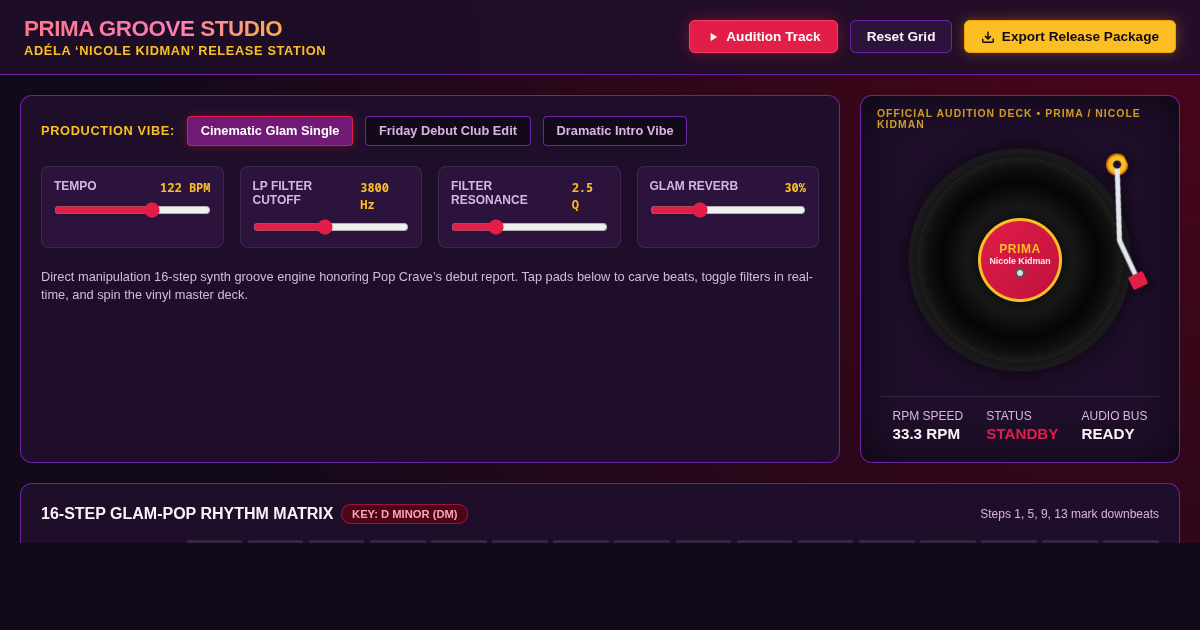
Task: Click the PRIMA Nicole Kidman vinyl label
Action: (1020, 260)
